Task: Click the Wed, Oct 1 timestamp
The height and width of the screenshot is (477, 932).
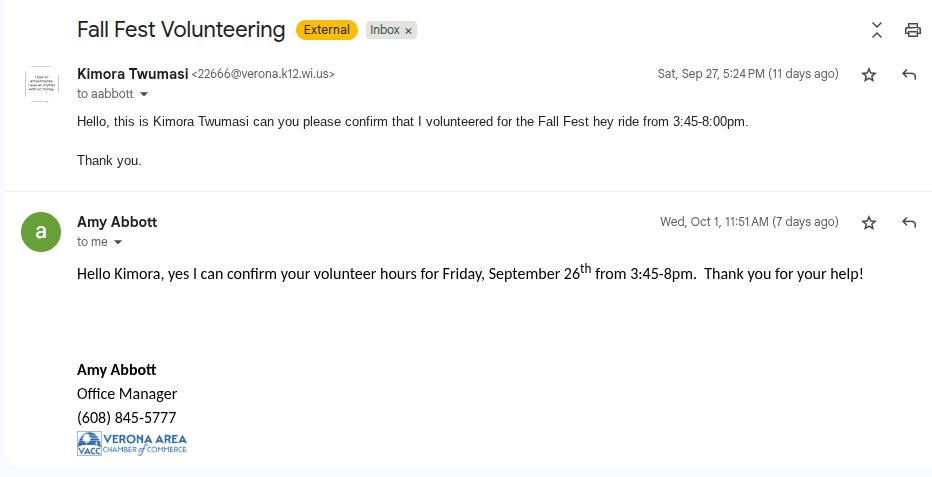Action: [749, 222]
